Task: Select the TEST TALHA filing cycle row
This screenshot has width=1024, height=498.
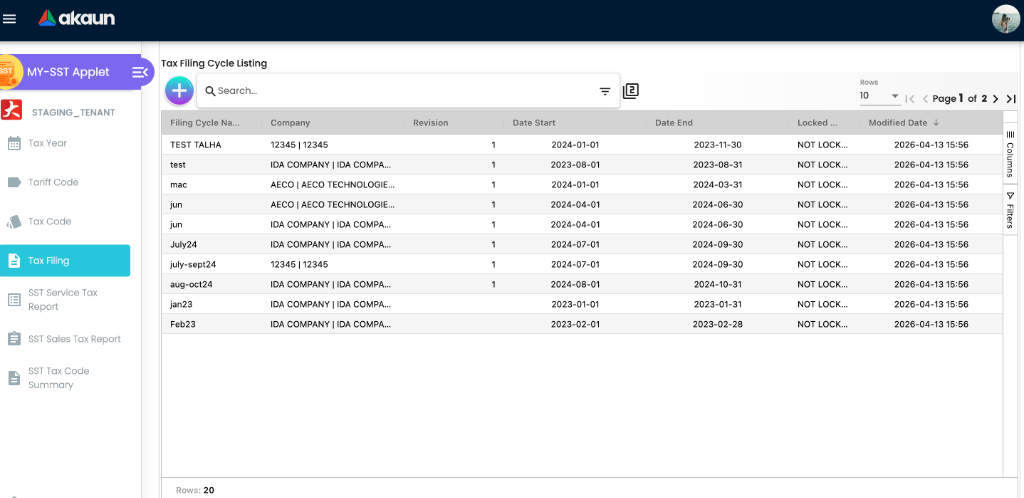Action: pos(582,145)
